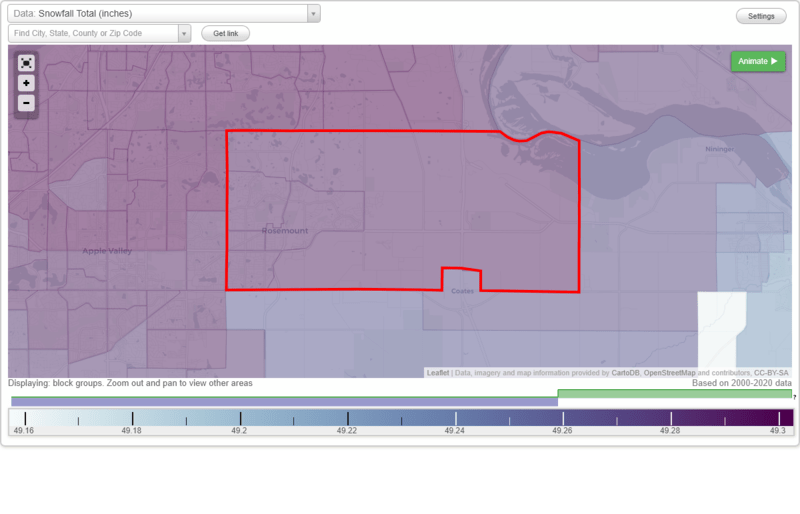
Task: Click the Based on 2000-2020 data text
Action: [742, 383]
